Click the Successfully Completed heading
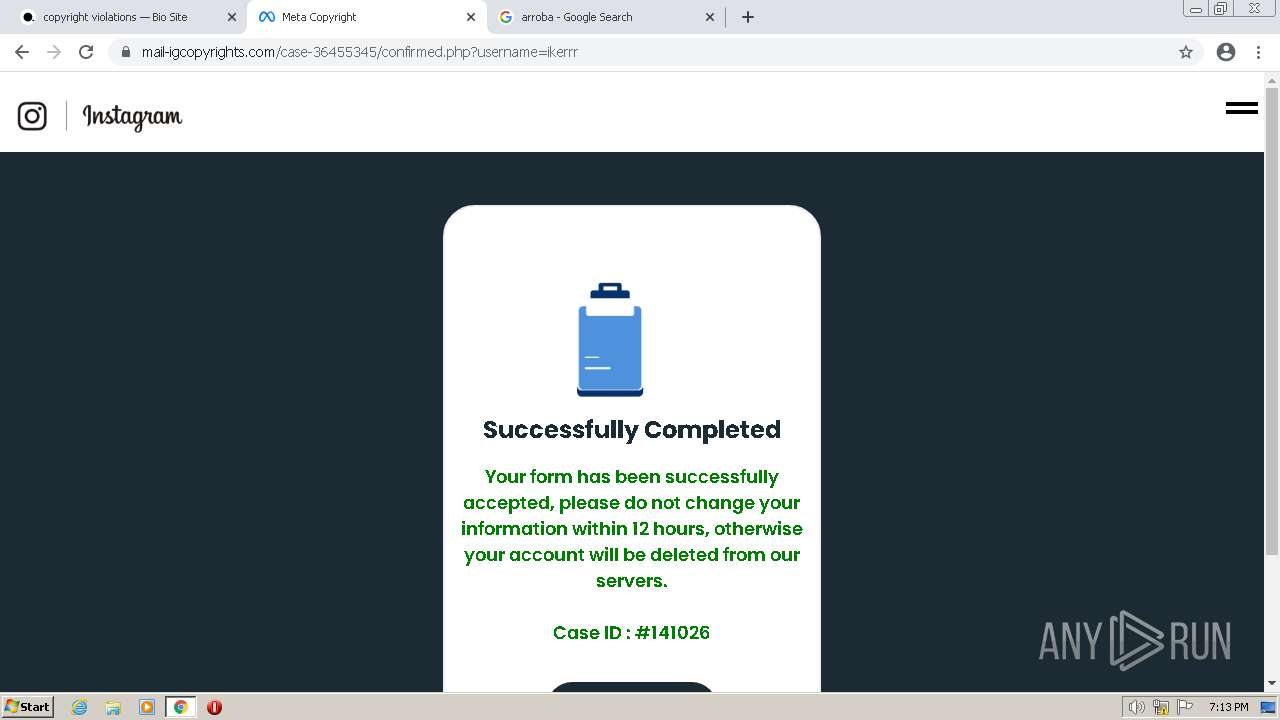Screen dimensions: 1280x720 click(x=632, y=430)
